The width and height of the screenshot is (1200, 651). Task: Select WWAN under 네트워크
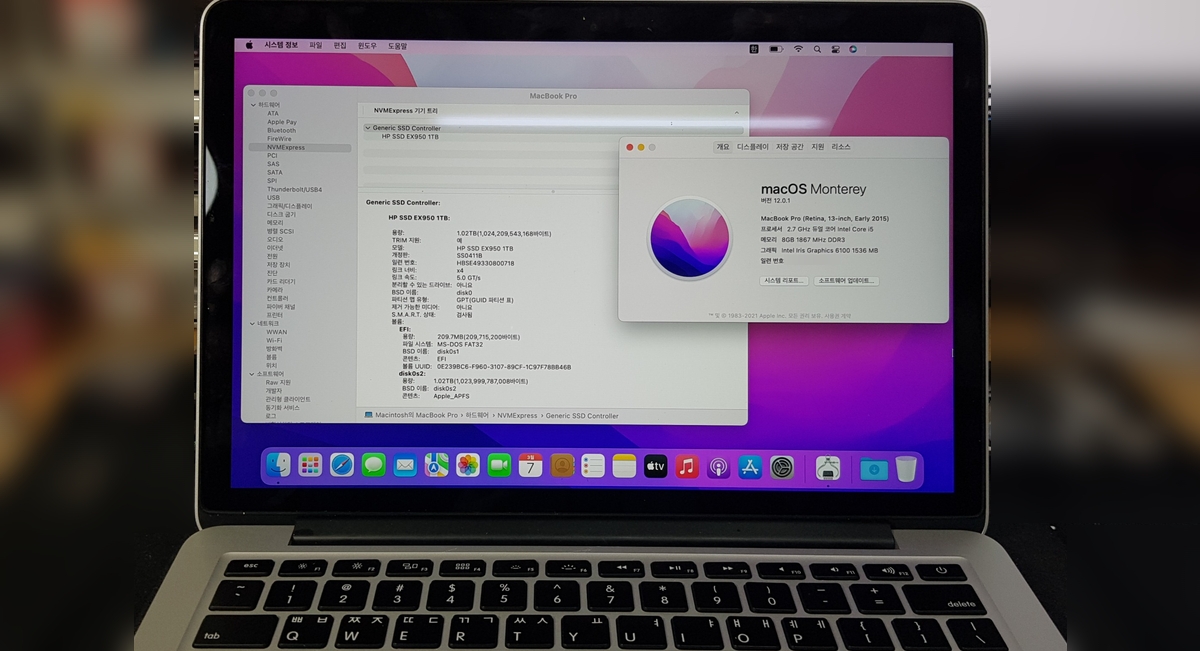pos(276,332)
